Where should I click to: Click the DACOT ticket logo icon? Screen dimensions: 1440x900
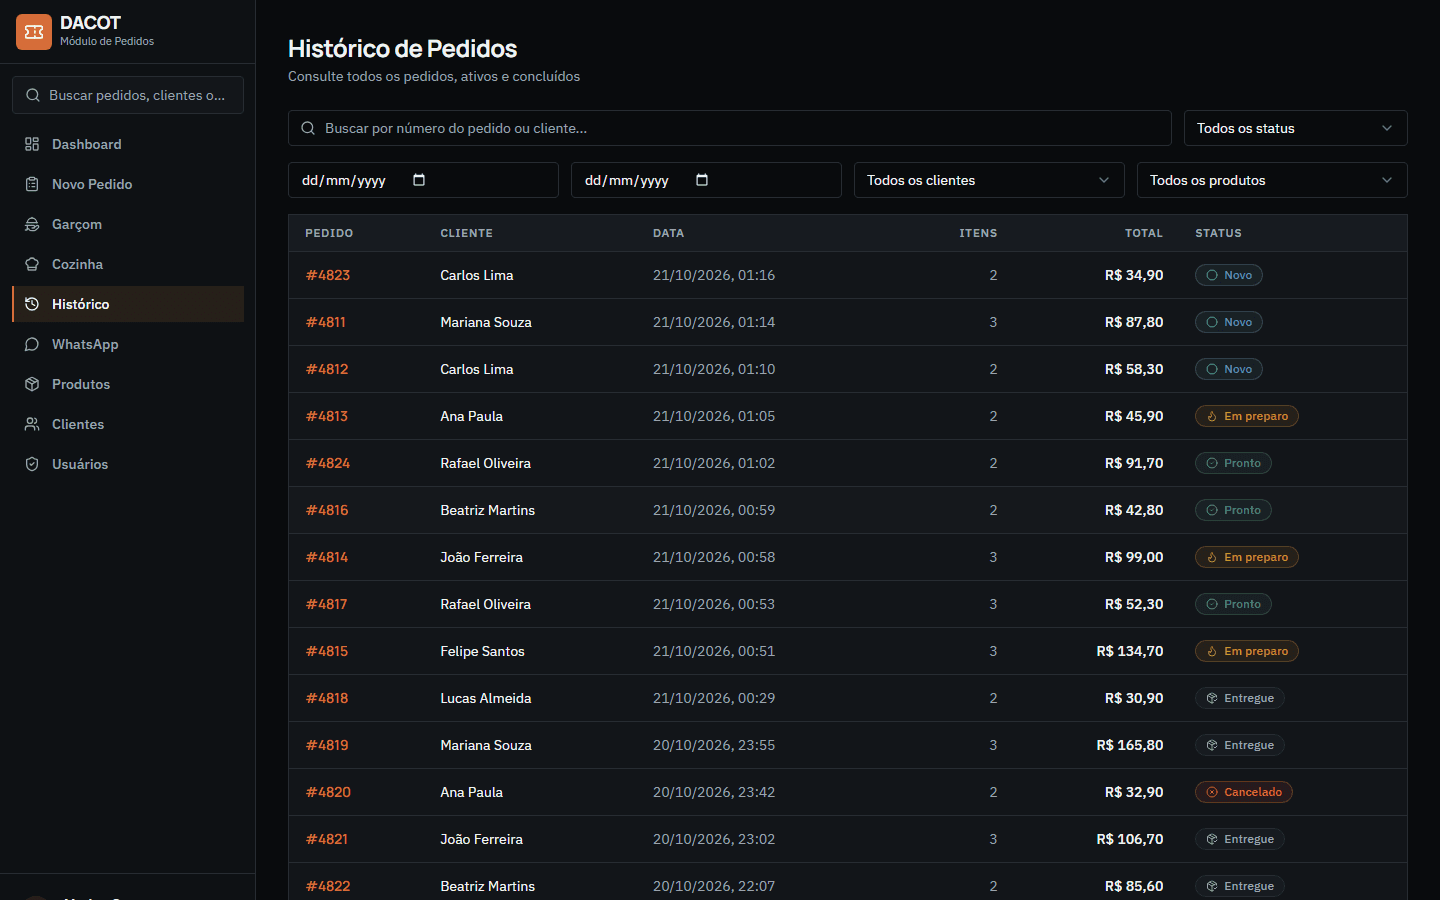[34, 32]
